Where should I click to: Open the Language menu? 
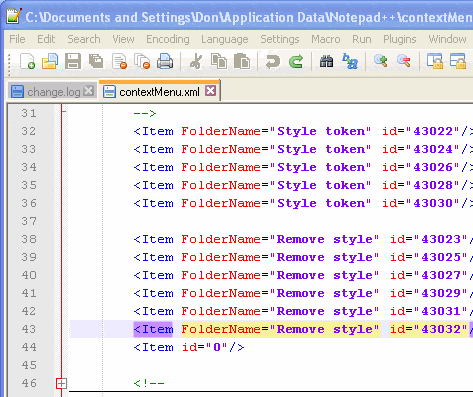coord(224,39)
